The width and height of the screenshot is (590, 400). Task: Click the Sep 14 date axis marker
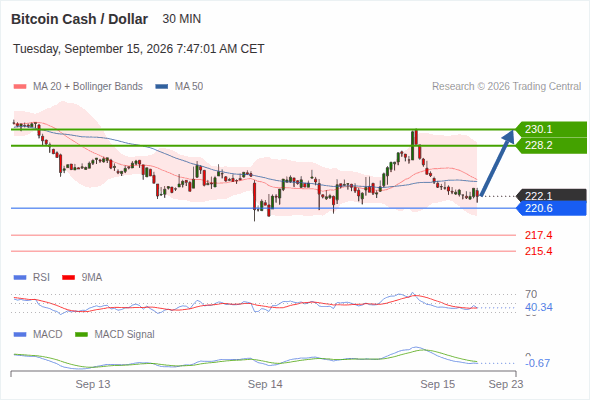(x=265, y=384)
